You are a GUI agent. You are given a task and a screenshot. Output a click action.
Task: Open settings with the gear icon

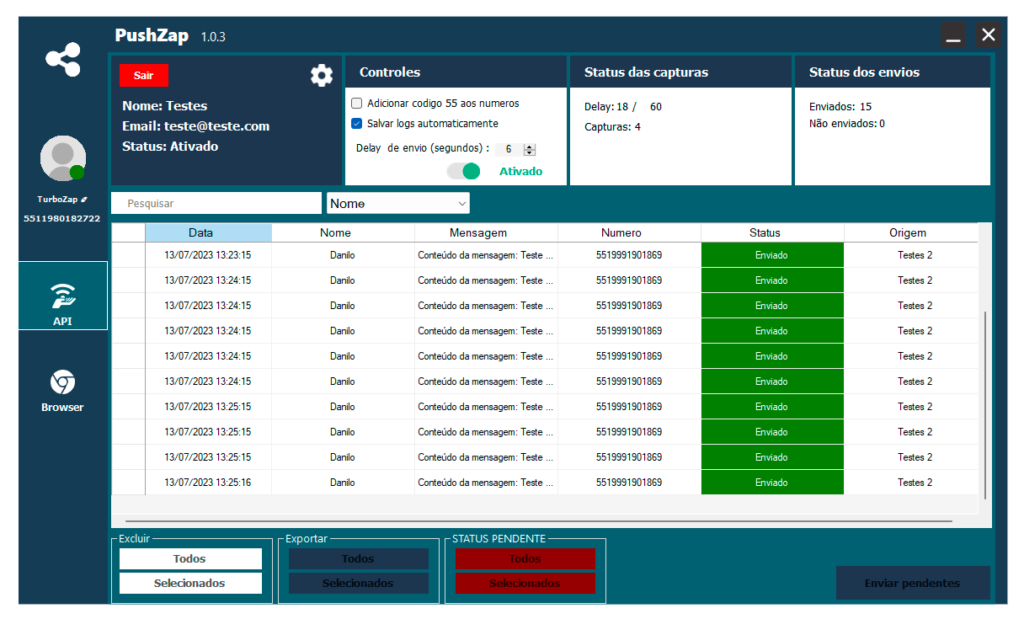321,76
